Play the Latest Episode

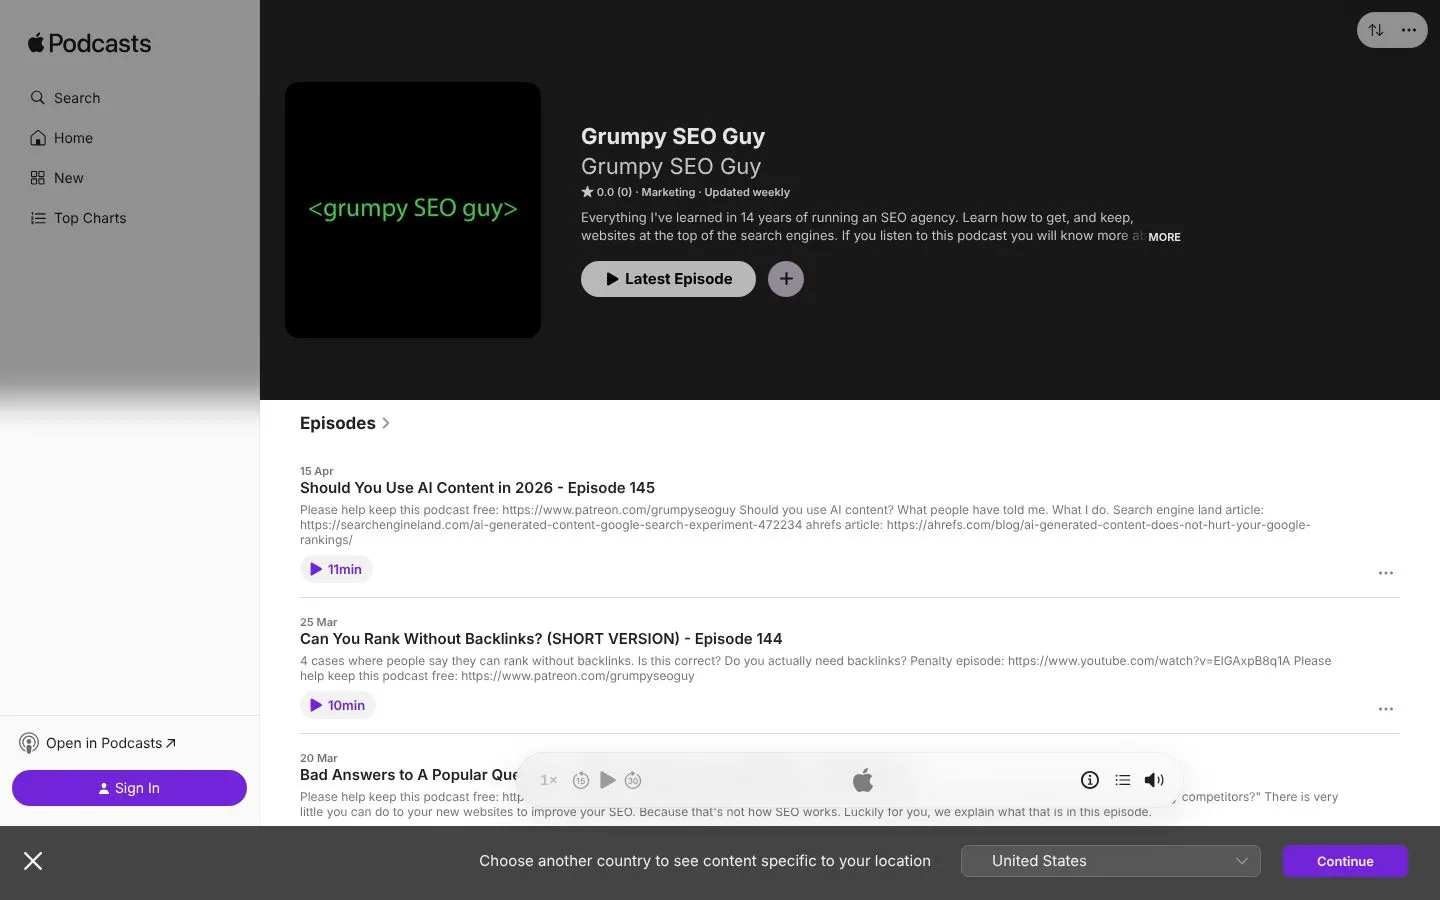668,279
